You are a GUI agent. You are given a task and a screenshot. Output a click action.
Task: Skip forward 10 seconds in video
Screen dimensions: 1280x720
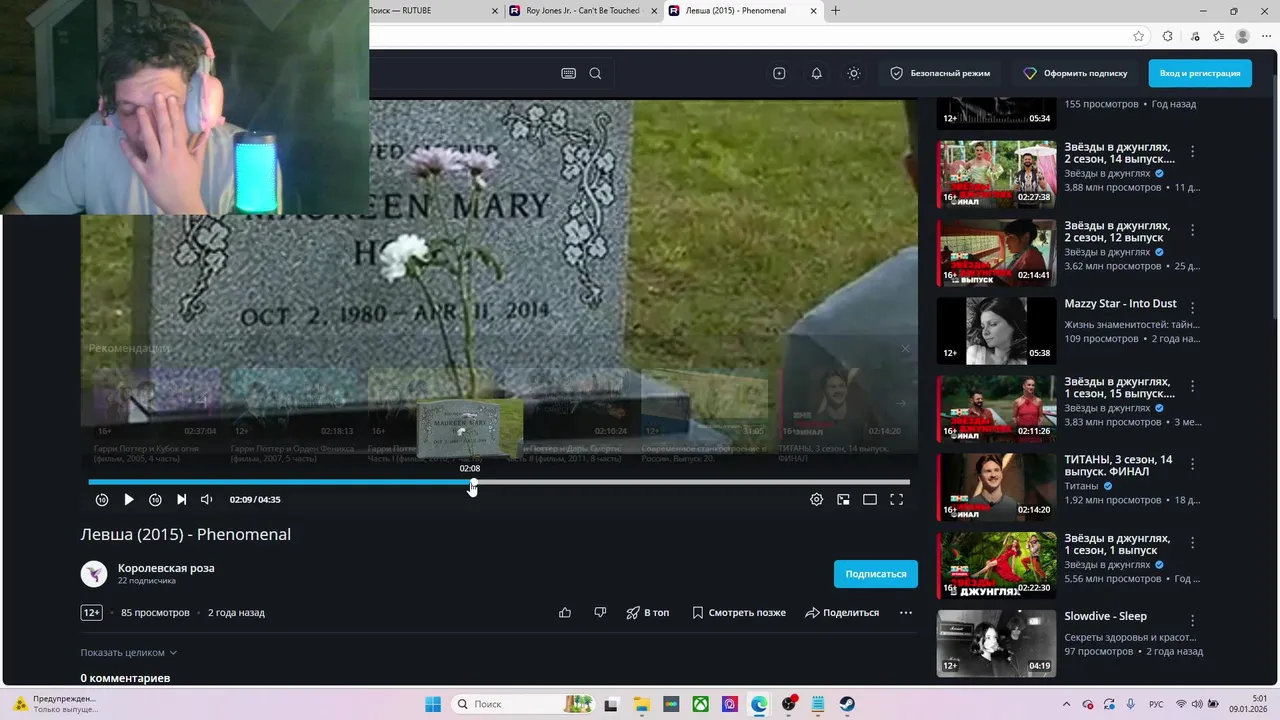(155, 499)
